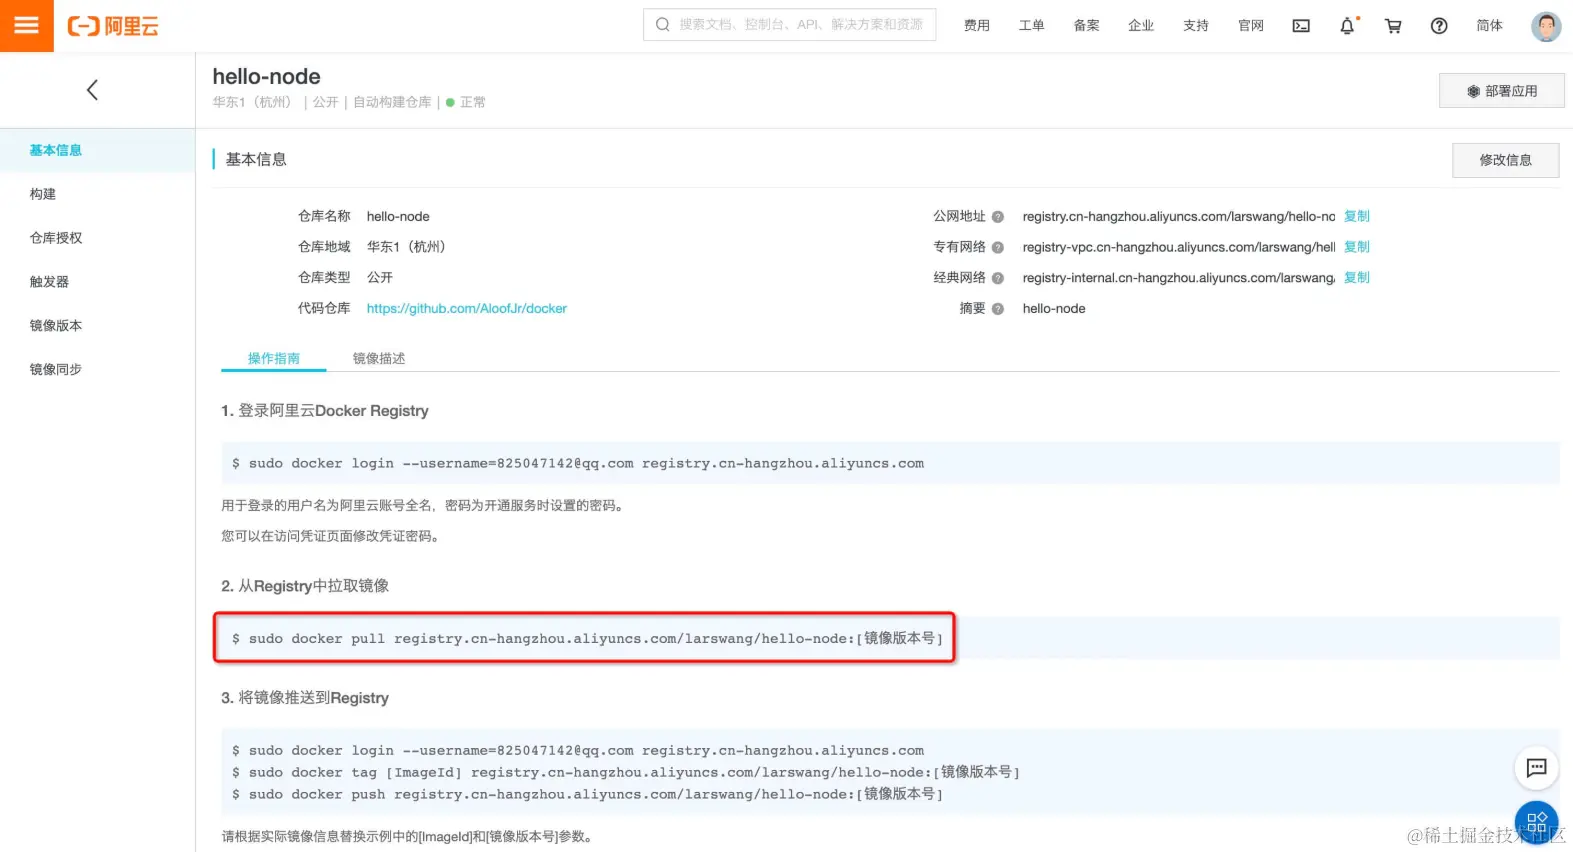Copy the 专有网络 registry address
Screen dimensions: 1573x852
coord(1356,247)
